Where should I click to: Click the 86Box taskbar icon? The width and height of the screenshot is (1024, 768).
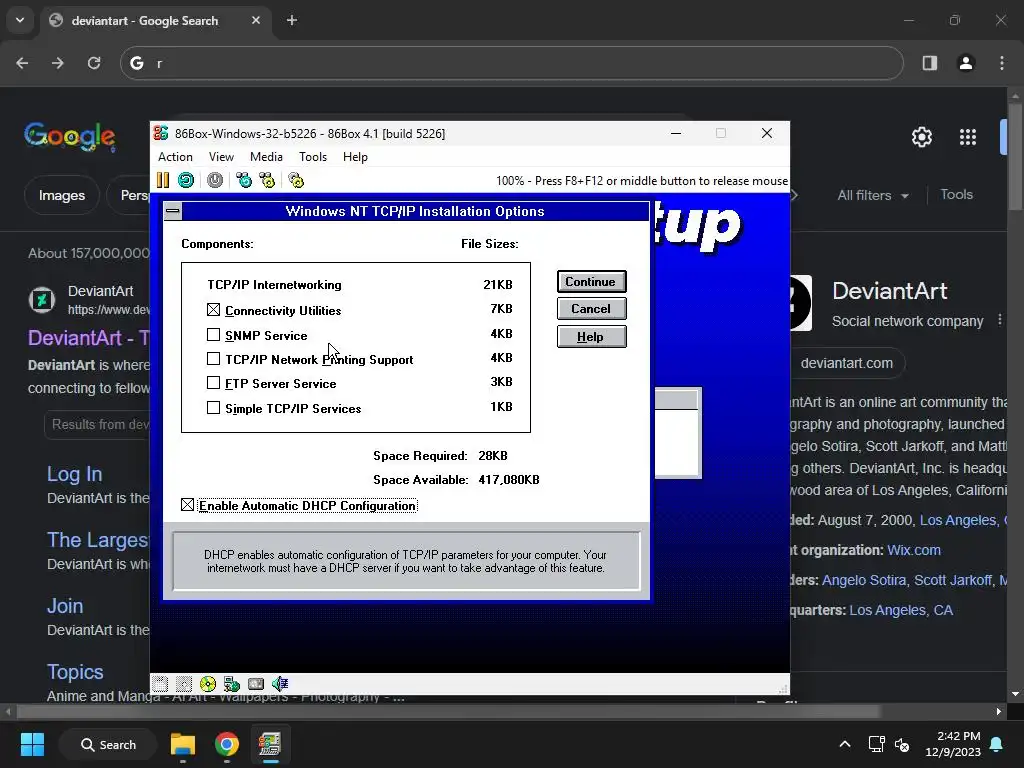point(270,744)
